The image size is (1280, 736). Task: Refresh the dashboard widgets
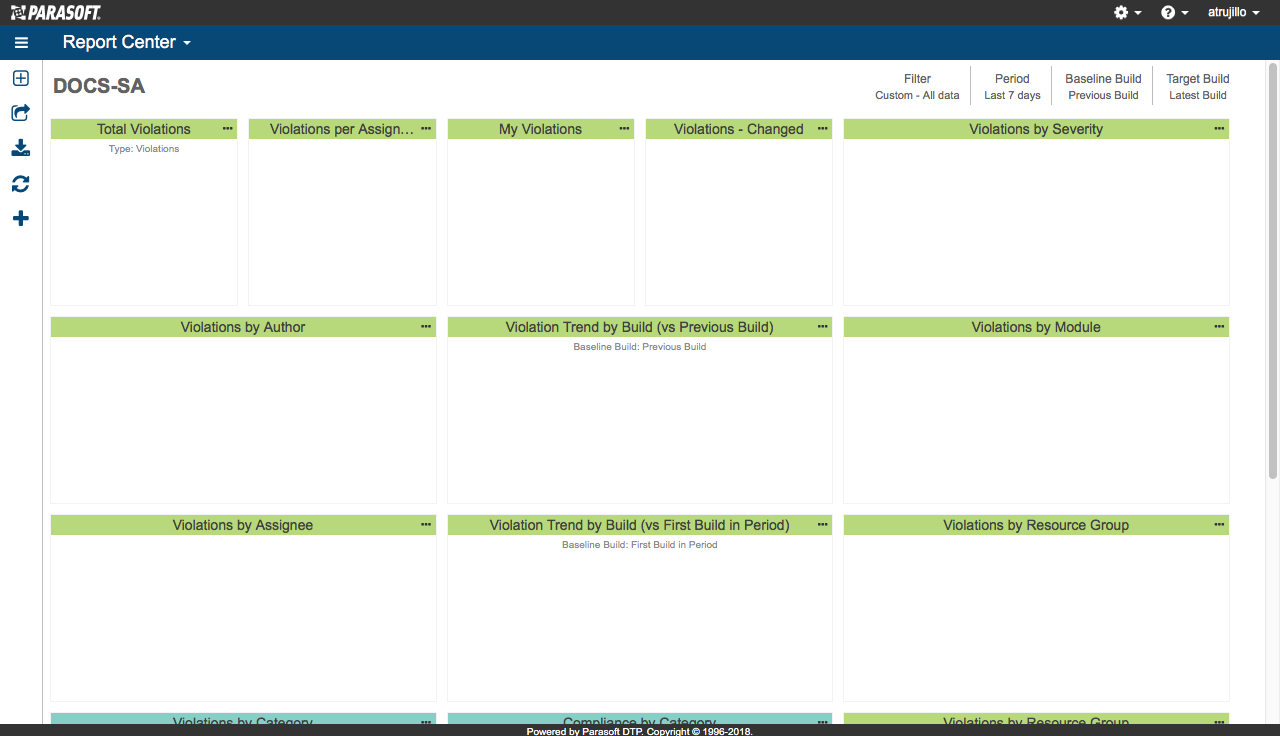coord(21,184)
